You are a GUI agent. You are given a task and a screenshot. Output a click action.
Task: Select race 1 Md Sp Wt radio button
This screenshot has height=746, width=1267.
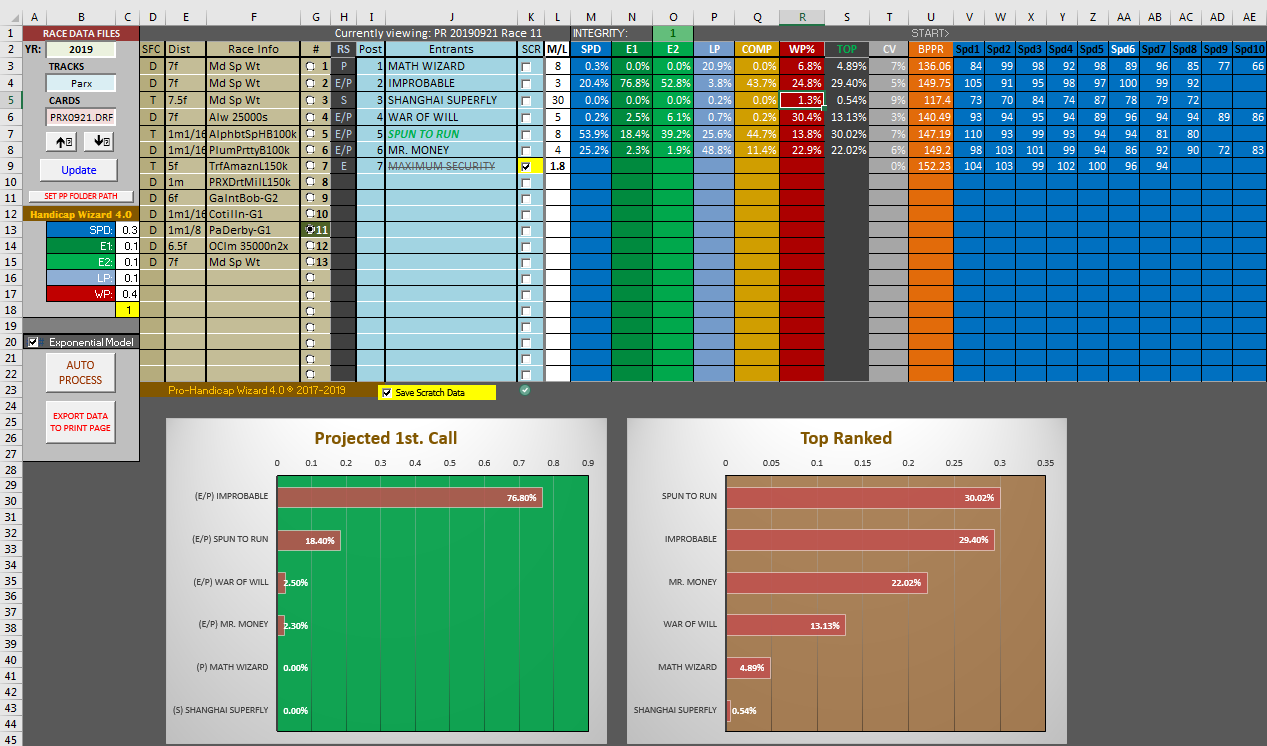[311, 67]
